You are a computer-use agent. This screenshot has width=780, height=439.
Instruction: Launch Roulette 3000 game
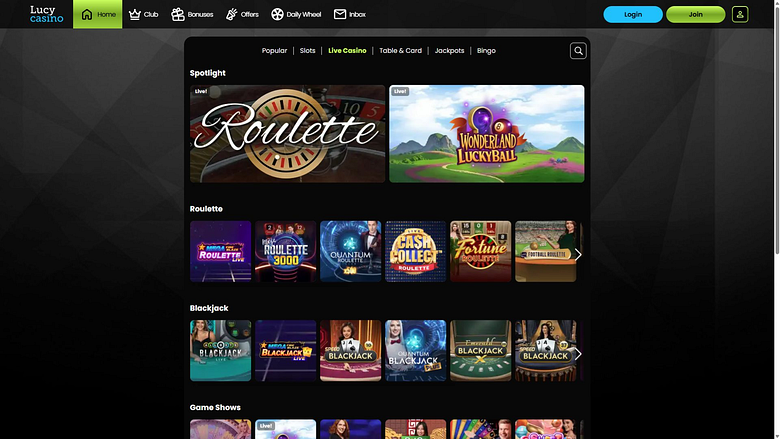tap(286, 251)
